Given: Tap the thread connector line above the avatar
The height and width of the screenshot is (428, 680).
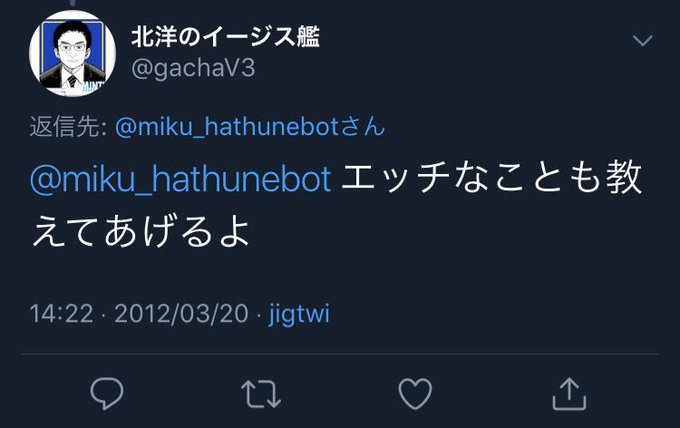Looking at the screenshot, I should pos(72,3).
